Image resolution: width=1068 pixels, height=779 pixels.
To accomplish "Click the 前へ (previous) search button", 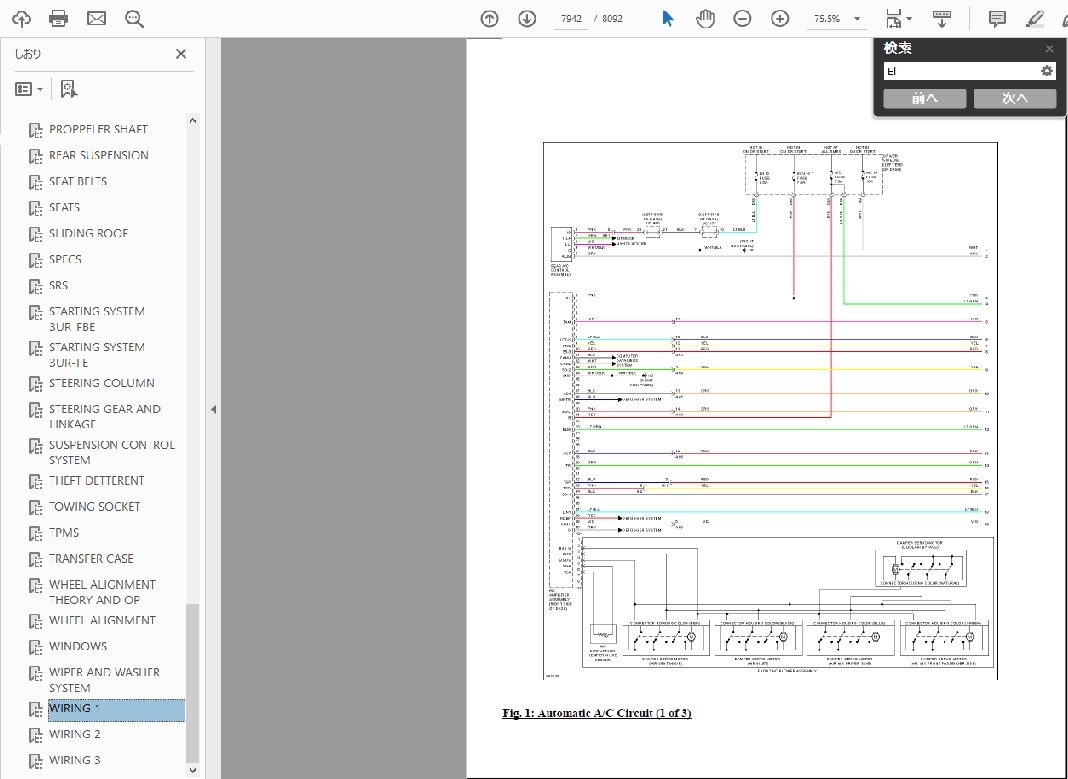I will 924,98.
